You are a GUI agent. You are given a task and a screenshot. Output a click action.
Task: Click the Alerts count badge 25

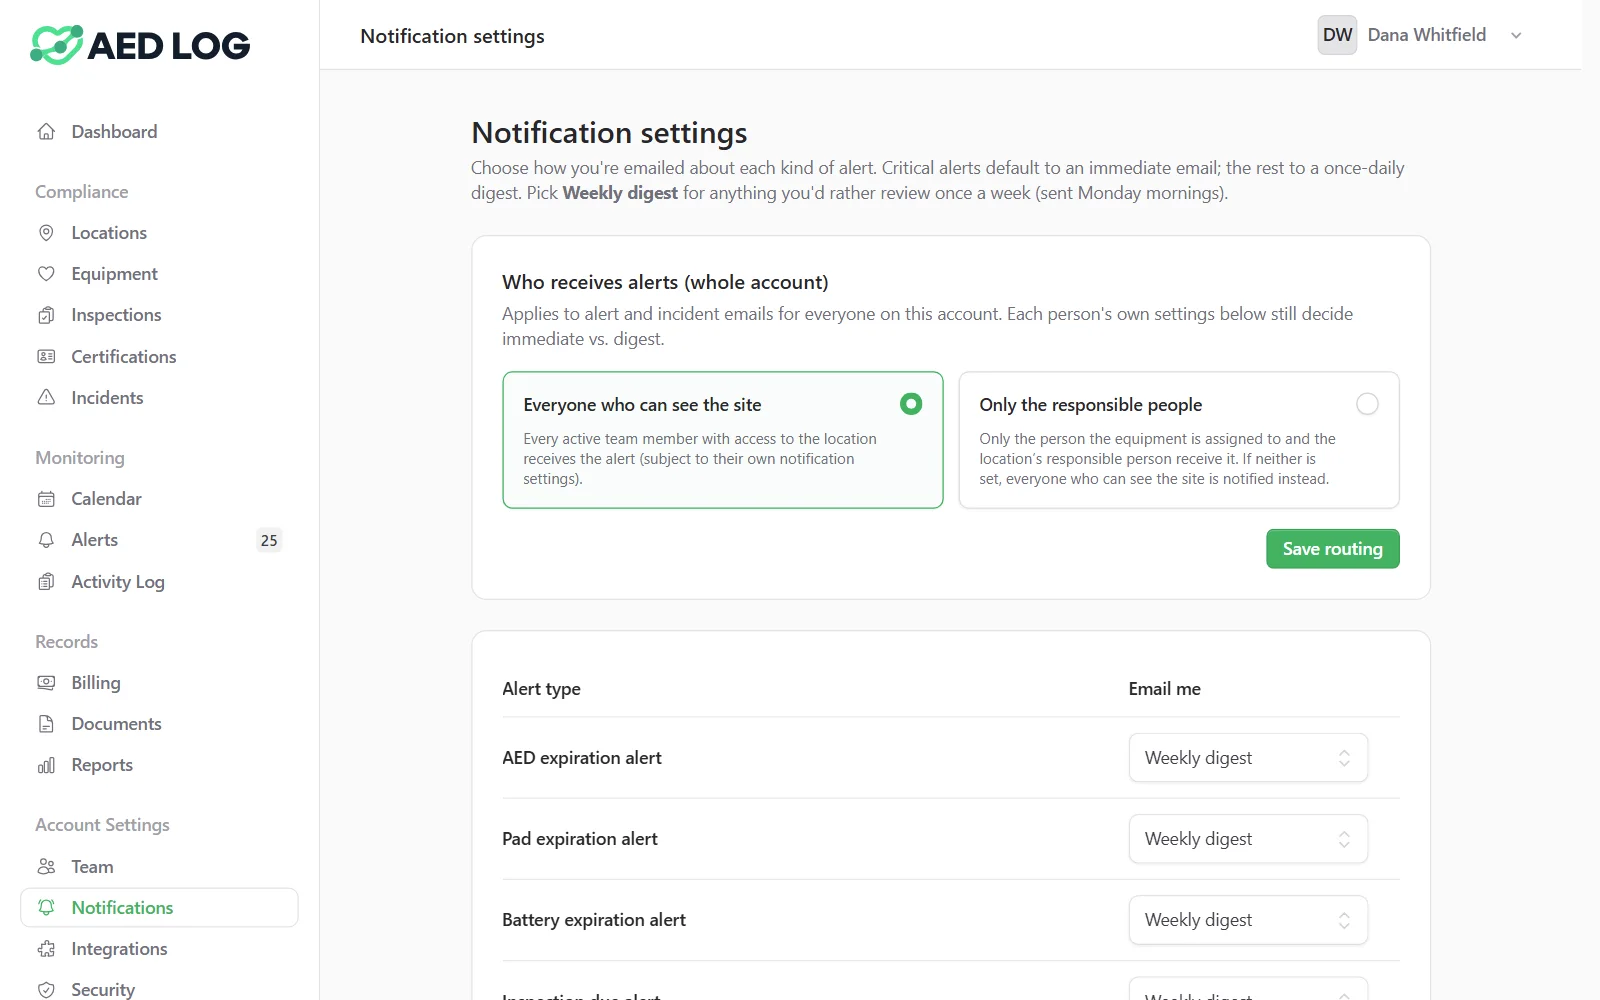point(269,540)
